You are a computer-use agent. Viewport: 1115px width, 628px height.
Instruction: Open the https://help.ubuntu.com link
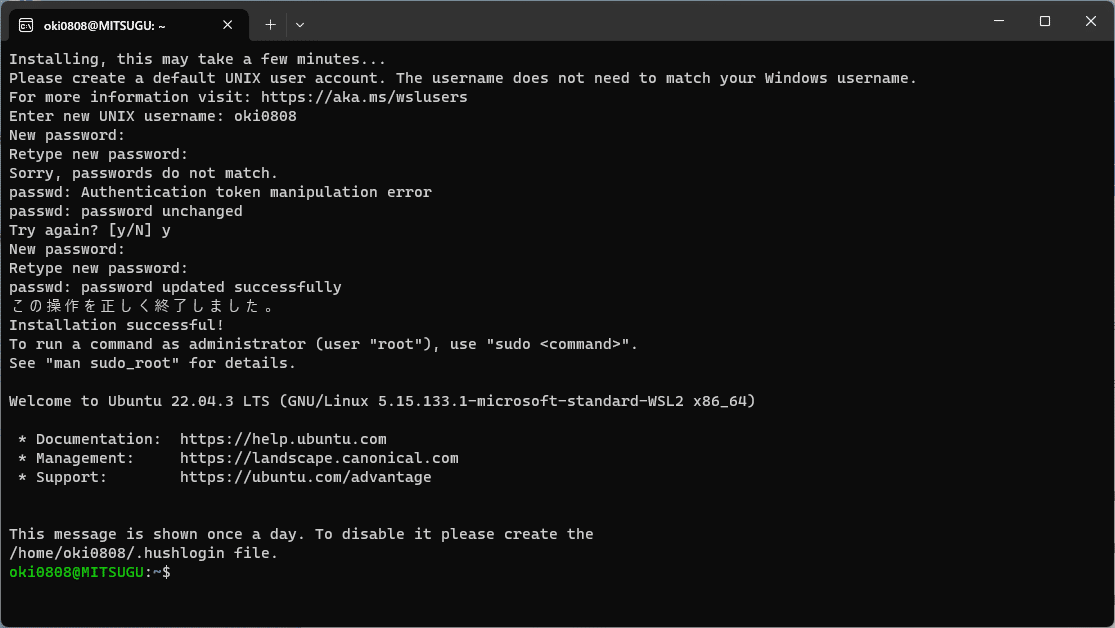pyautogui.click(x=283, y=440)
